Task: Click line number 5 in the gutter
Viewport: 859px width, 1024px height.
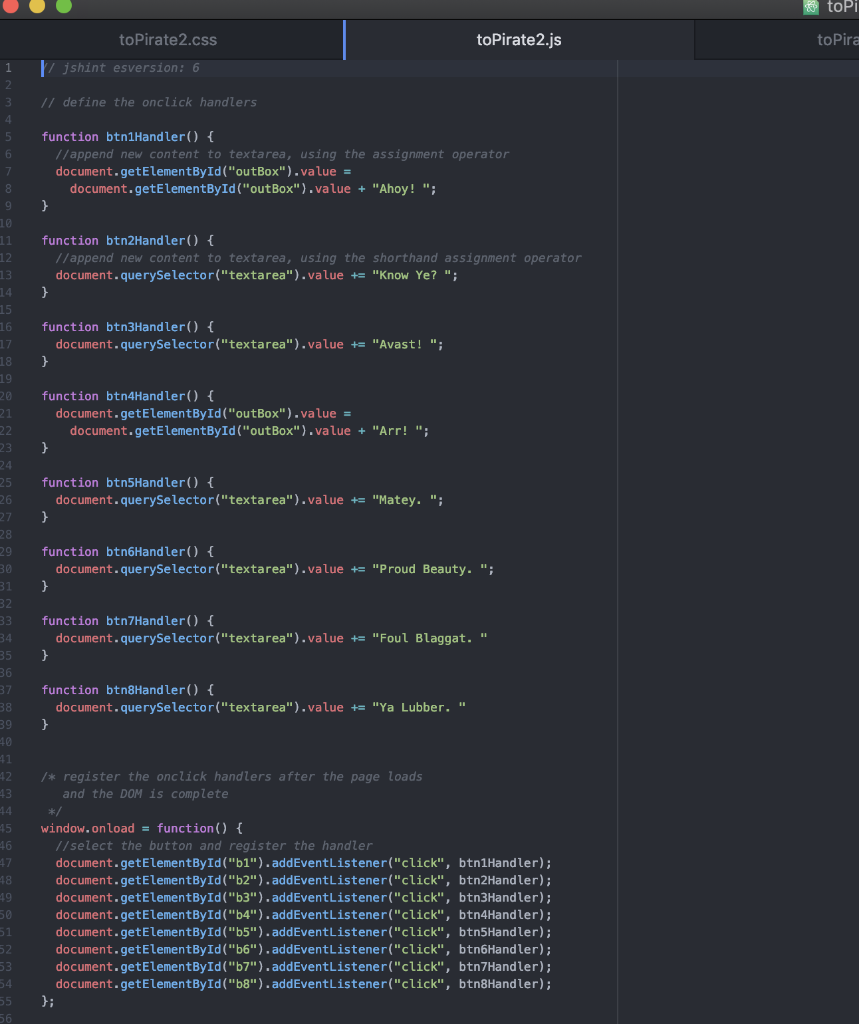Action: pyautogui.click(x=8, y=137)
